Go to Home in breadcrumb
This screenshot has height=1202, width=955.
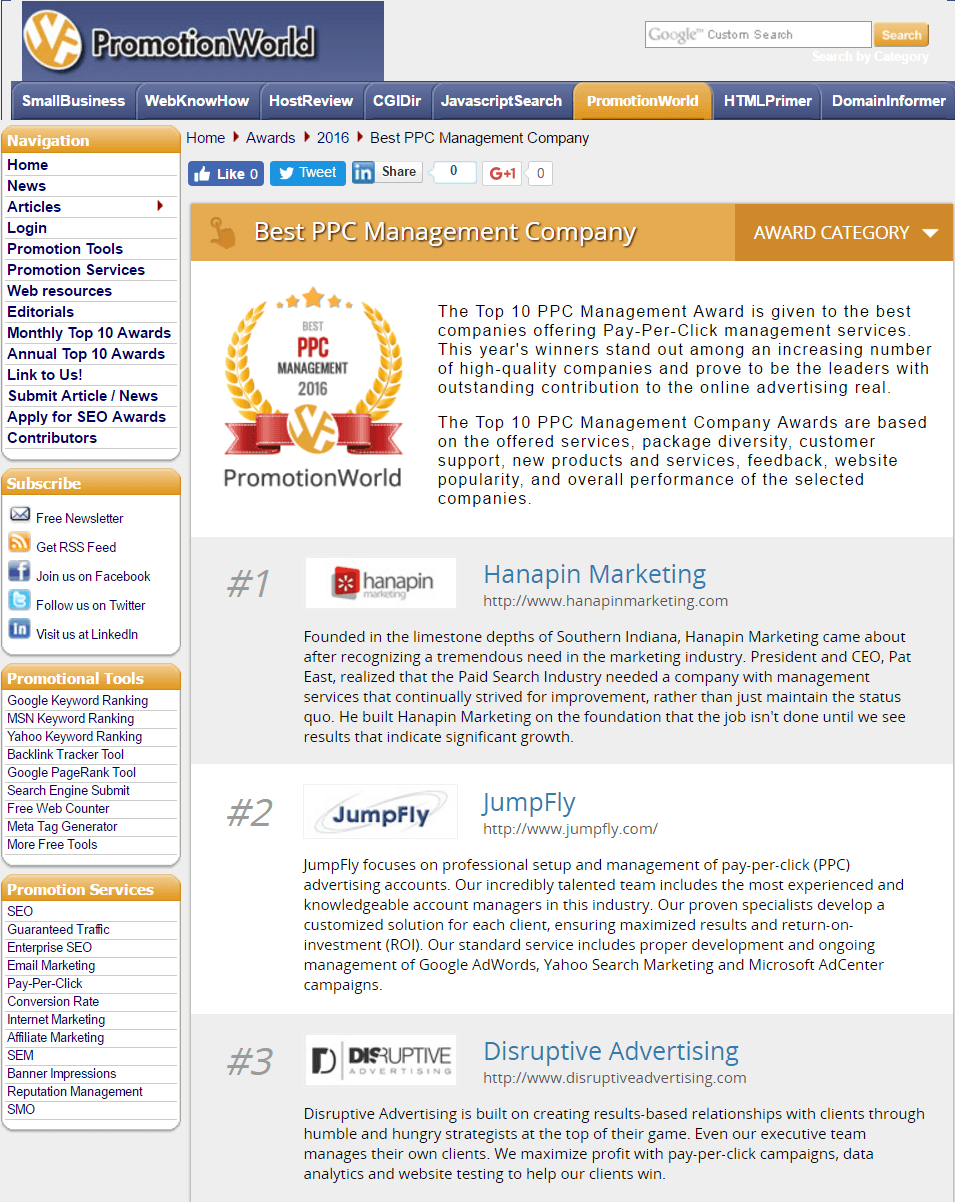(206, 138)
